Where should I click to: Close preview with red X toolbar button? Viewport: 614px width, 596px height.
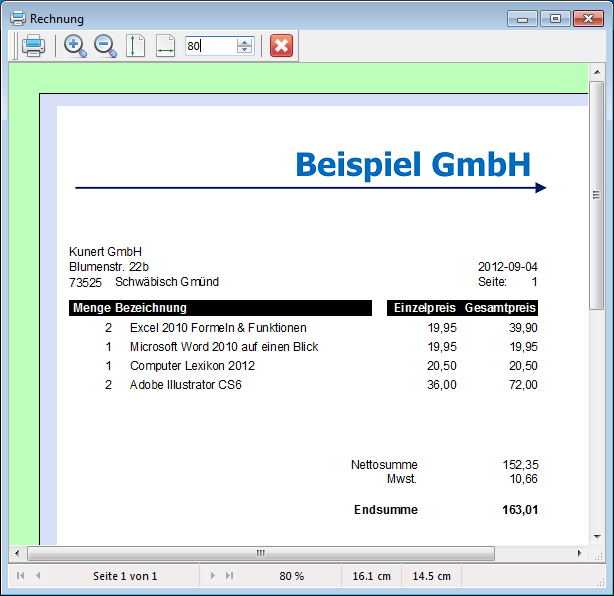[281, 46]
